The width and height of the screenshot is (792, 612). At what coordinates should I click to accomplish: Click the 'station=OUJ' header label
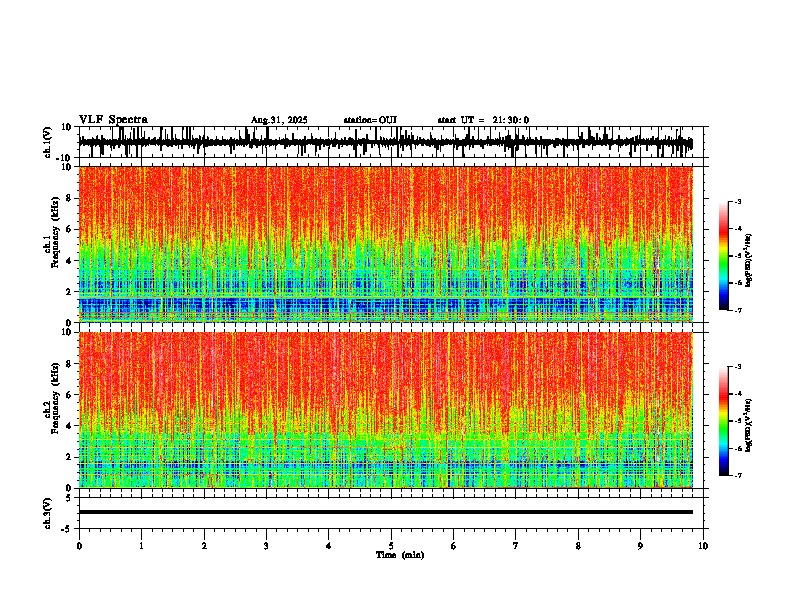click(x=370, y=120)
